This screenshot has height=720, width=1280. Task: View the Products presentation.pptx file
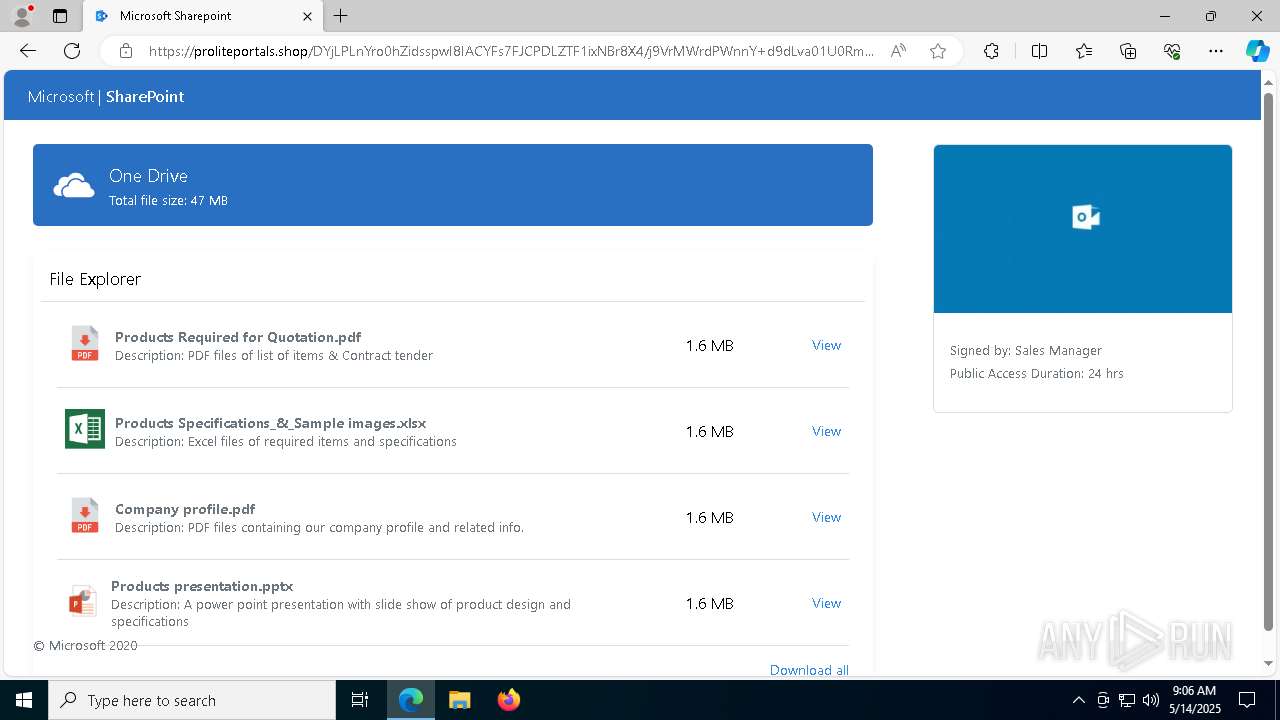826,603
